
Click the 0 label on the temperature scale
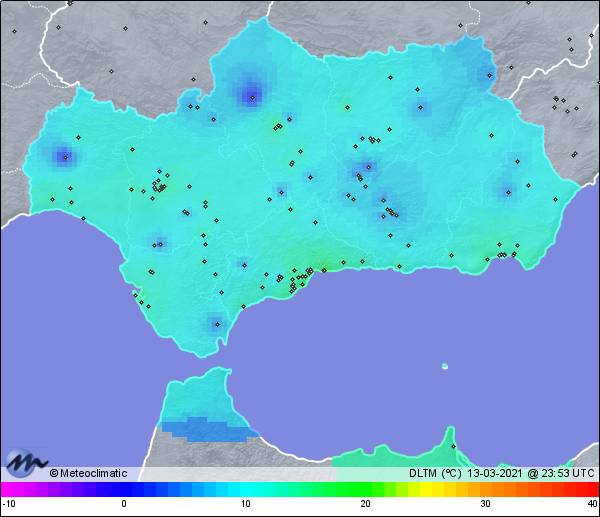pyautogui.click(x=124, y=504)
